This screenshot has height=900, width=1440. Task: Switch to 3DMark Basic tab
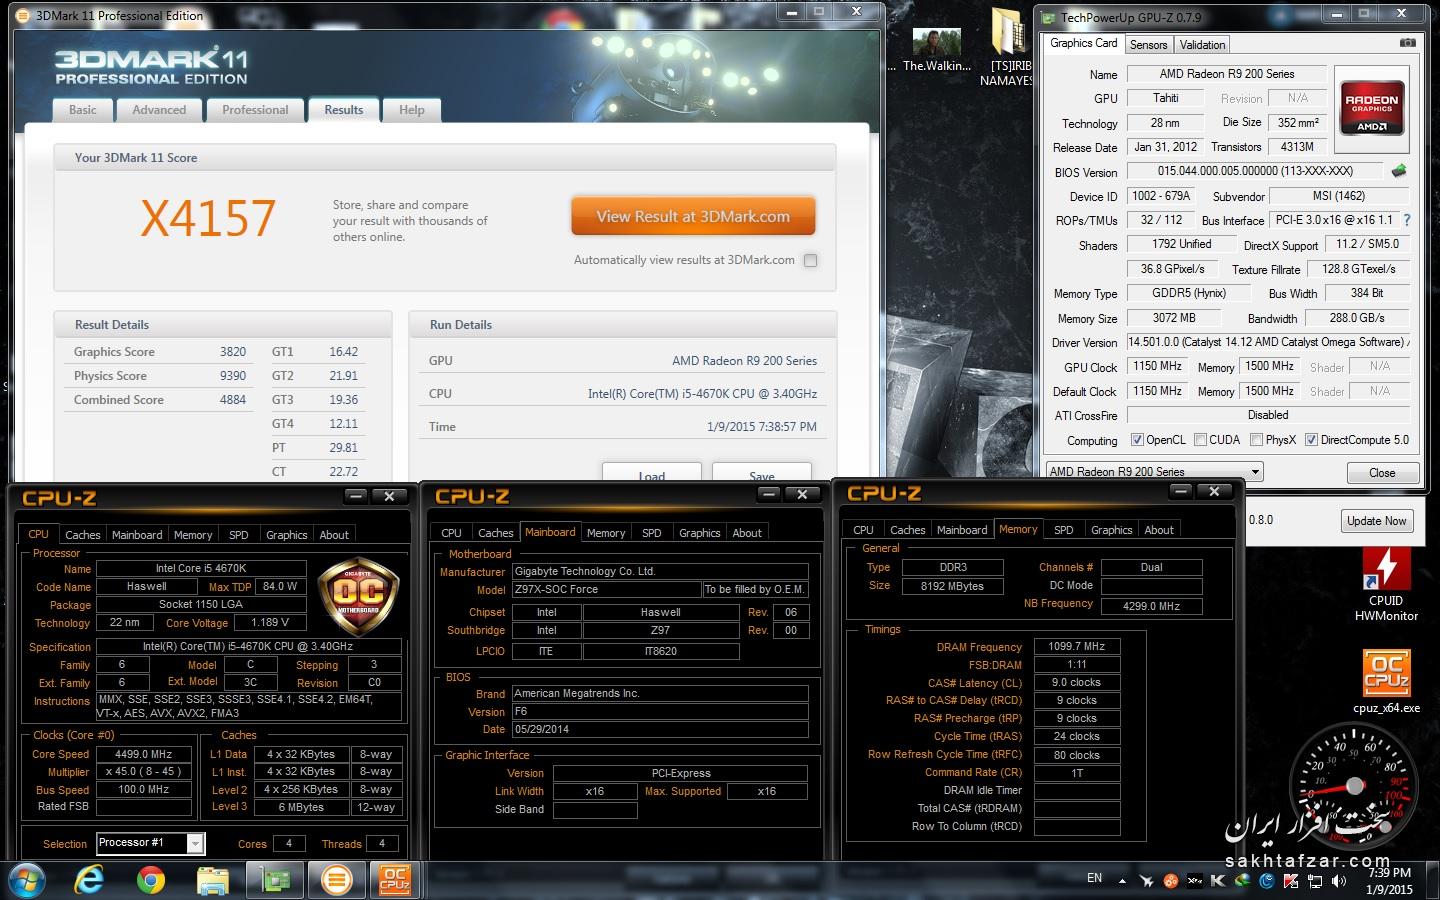pos(83,110)
